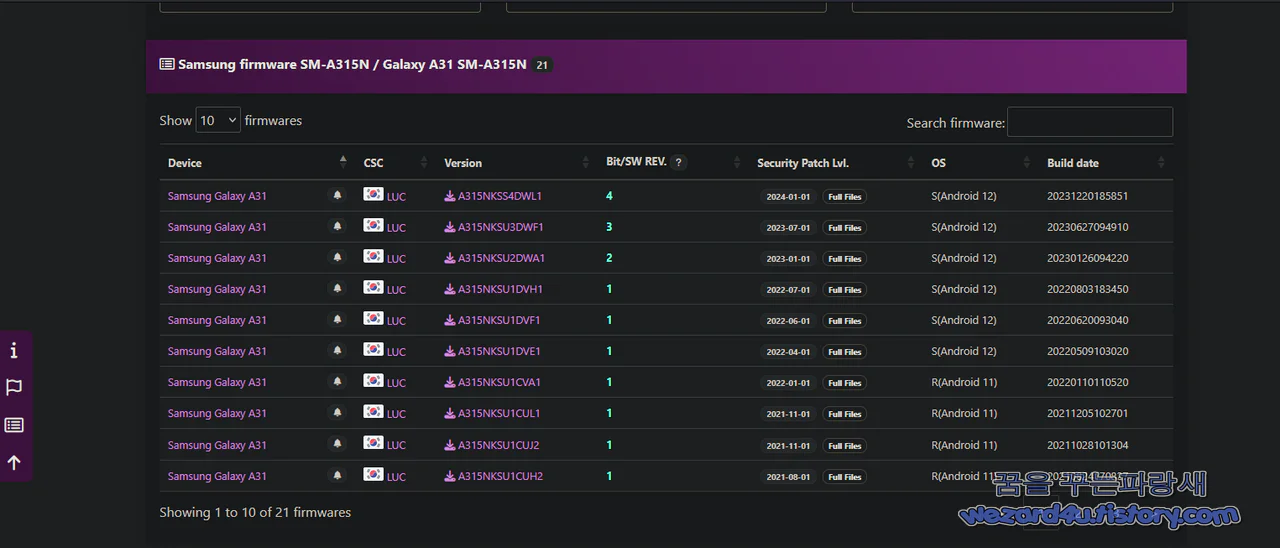This screenshot has width=1280, height=548.
Task: Sort table by Security Patch Lvl. column
Action: (x=836, y=163)
